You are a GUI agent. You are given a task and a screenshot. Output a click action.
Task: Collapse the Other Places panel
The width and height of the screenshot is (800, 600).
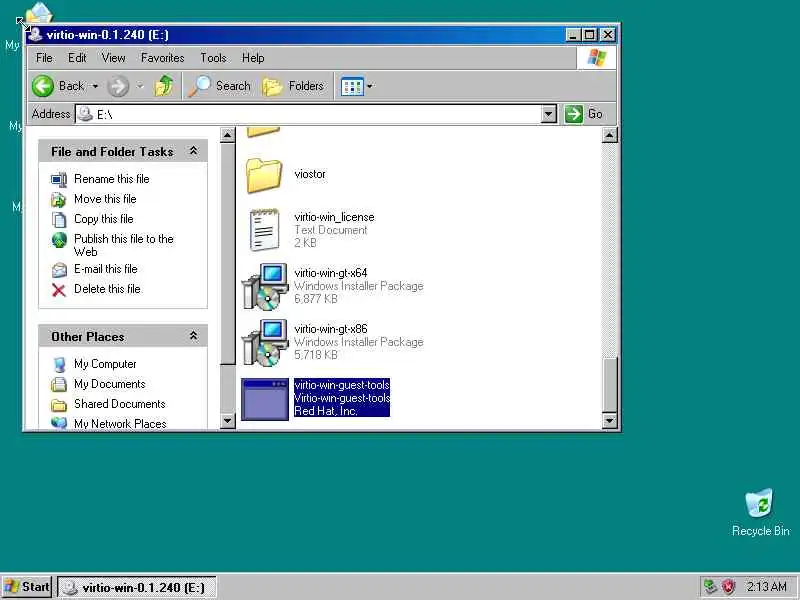(193, 336)
